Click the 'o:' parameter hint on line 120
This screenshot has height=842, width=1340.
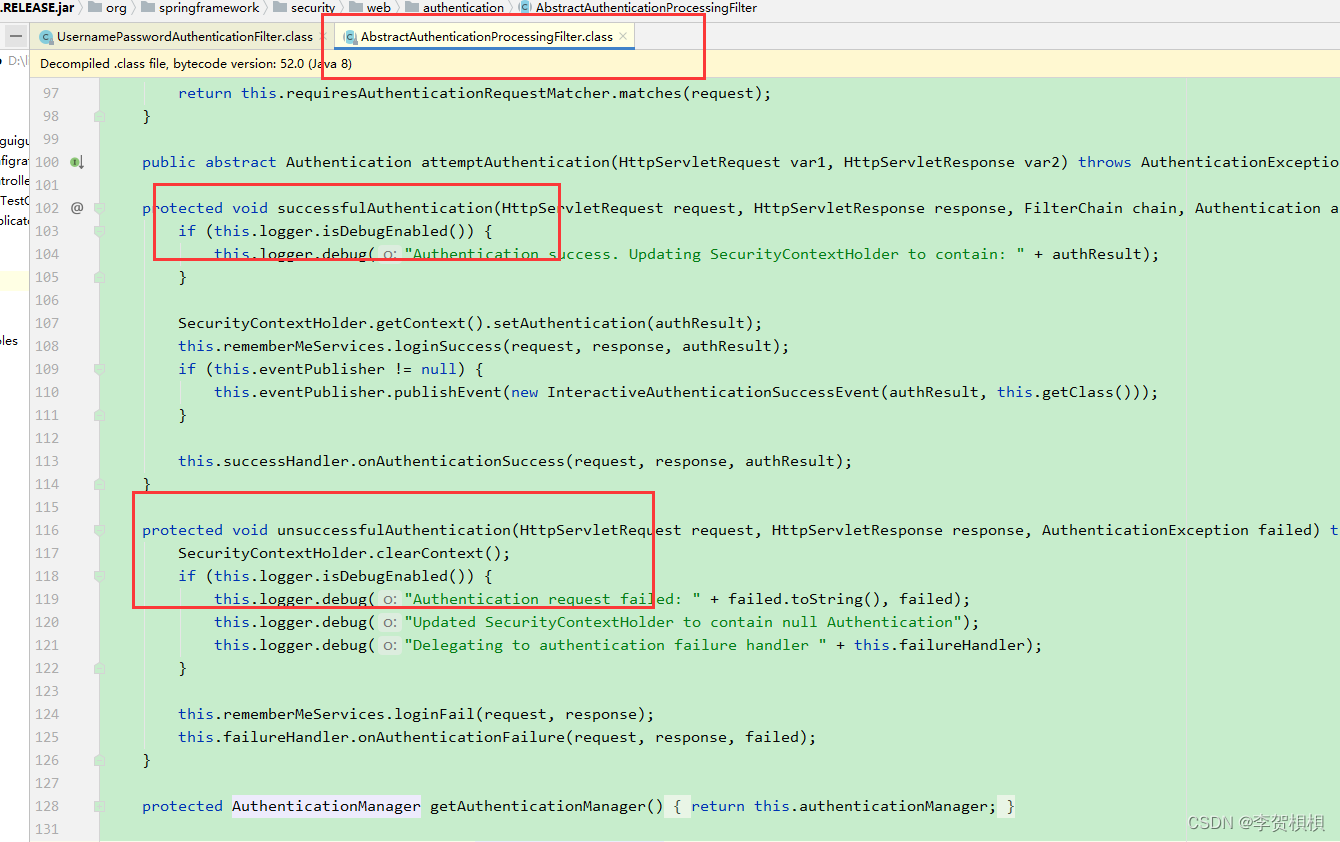coord(389,622)
